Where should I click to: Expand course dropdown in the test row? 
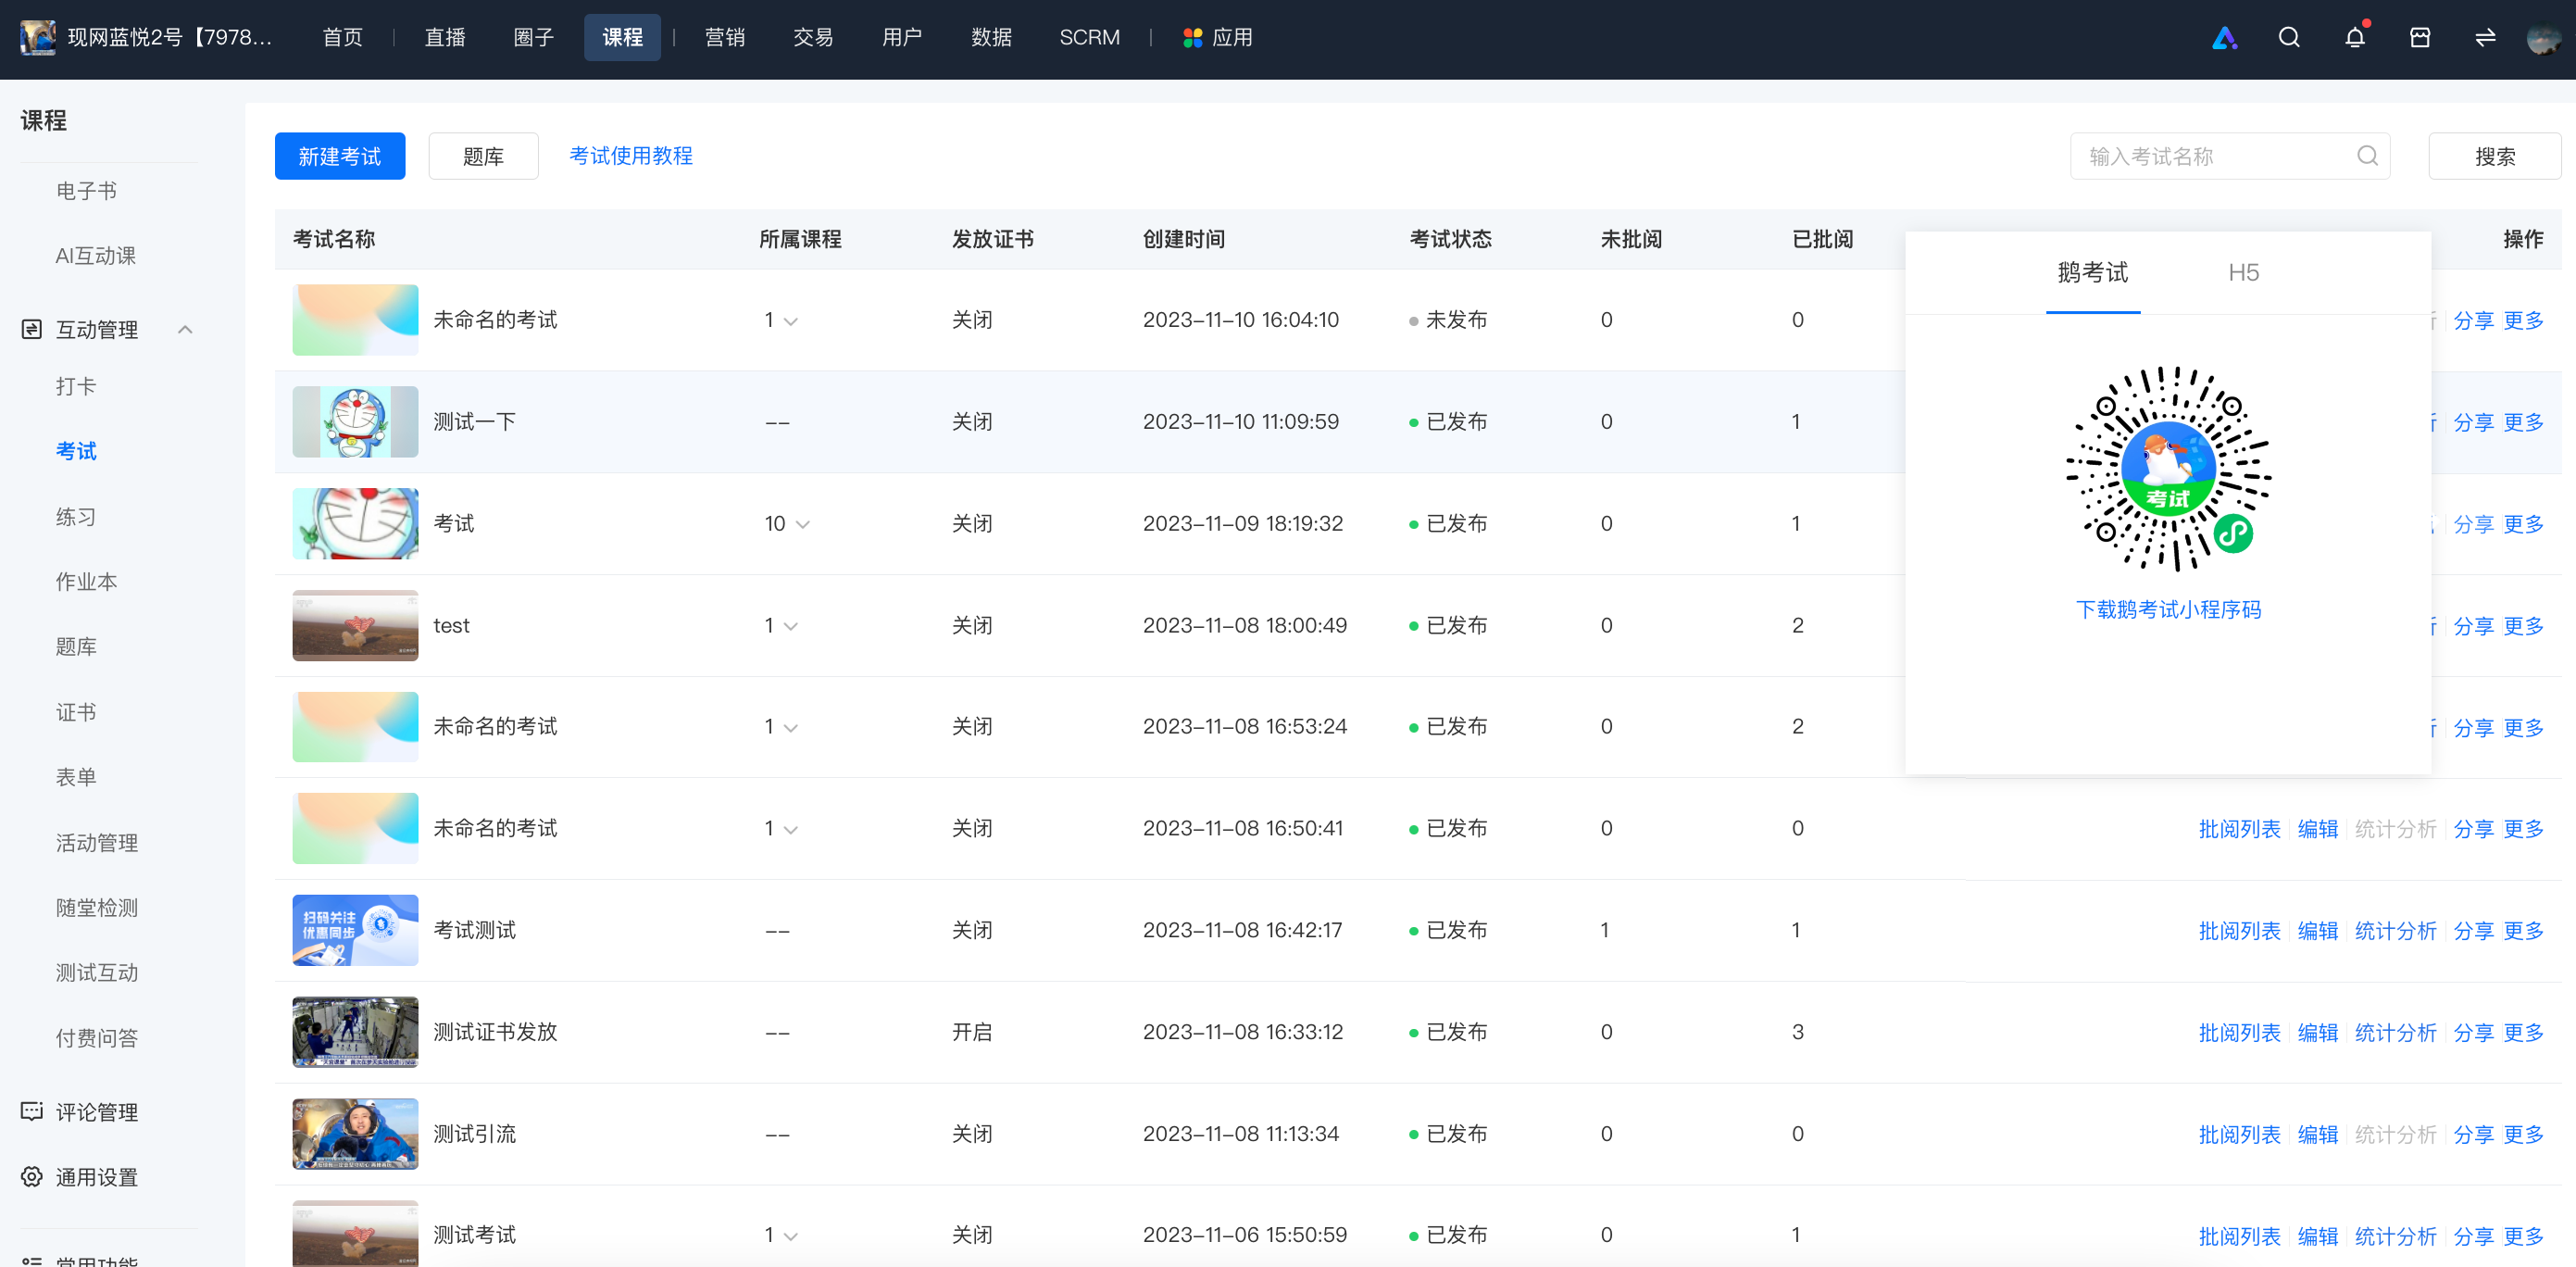point(791,626)
